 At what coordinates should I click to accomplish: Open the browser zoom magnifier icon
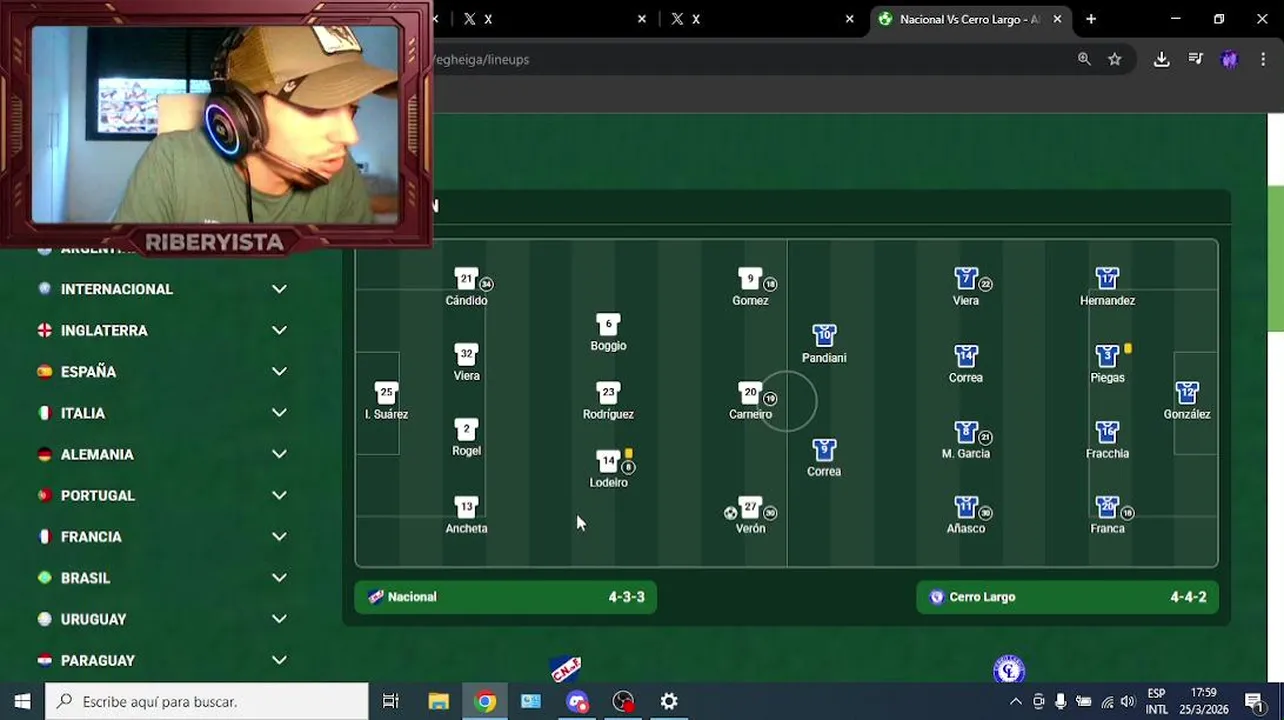tap(1084, 59)
